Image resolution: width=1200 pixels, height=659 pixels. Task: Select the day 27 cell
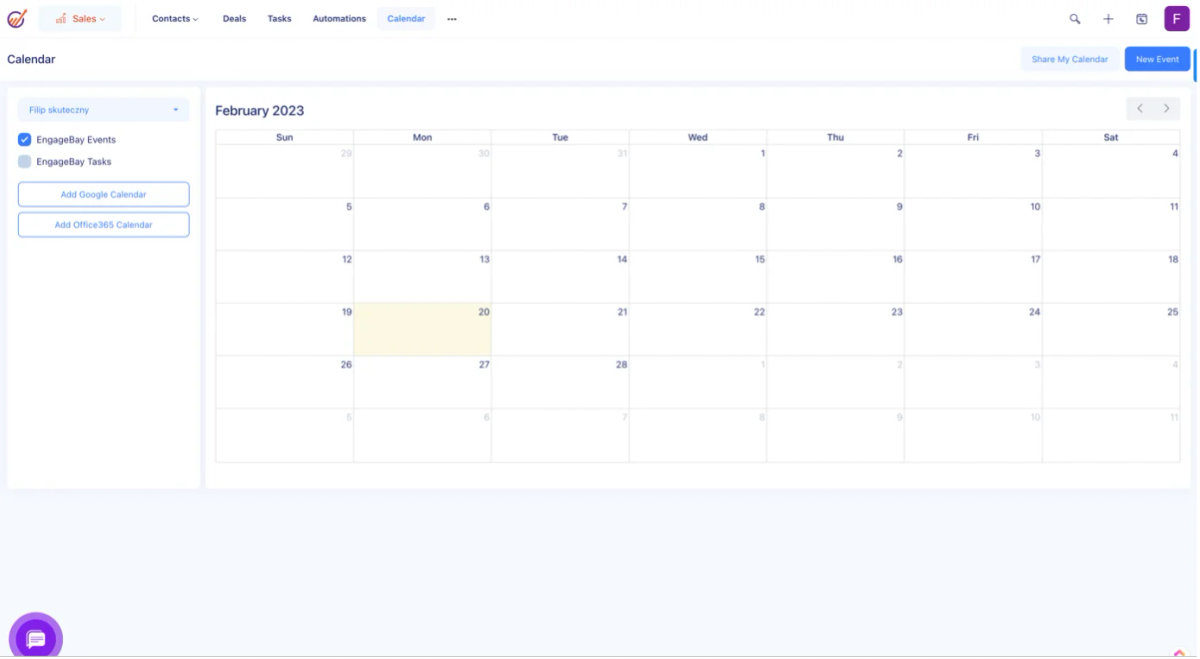(x=422, y=382)
